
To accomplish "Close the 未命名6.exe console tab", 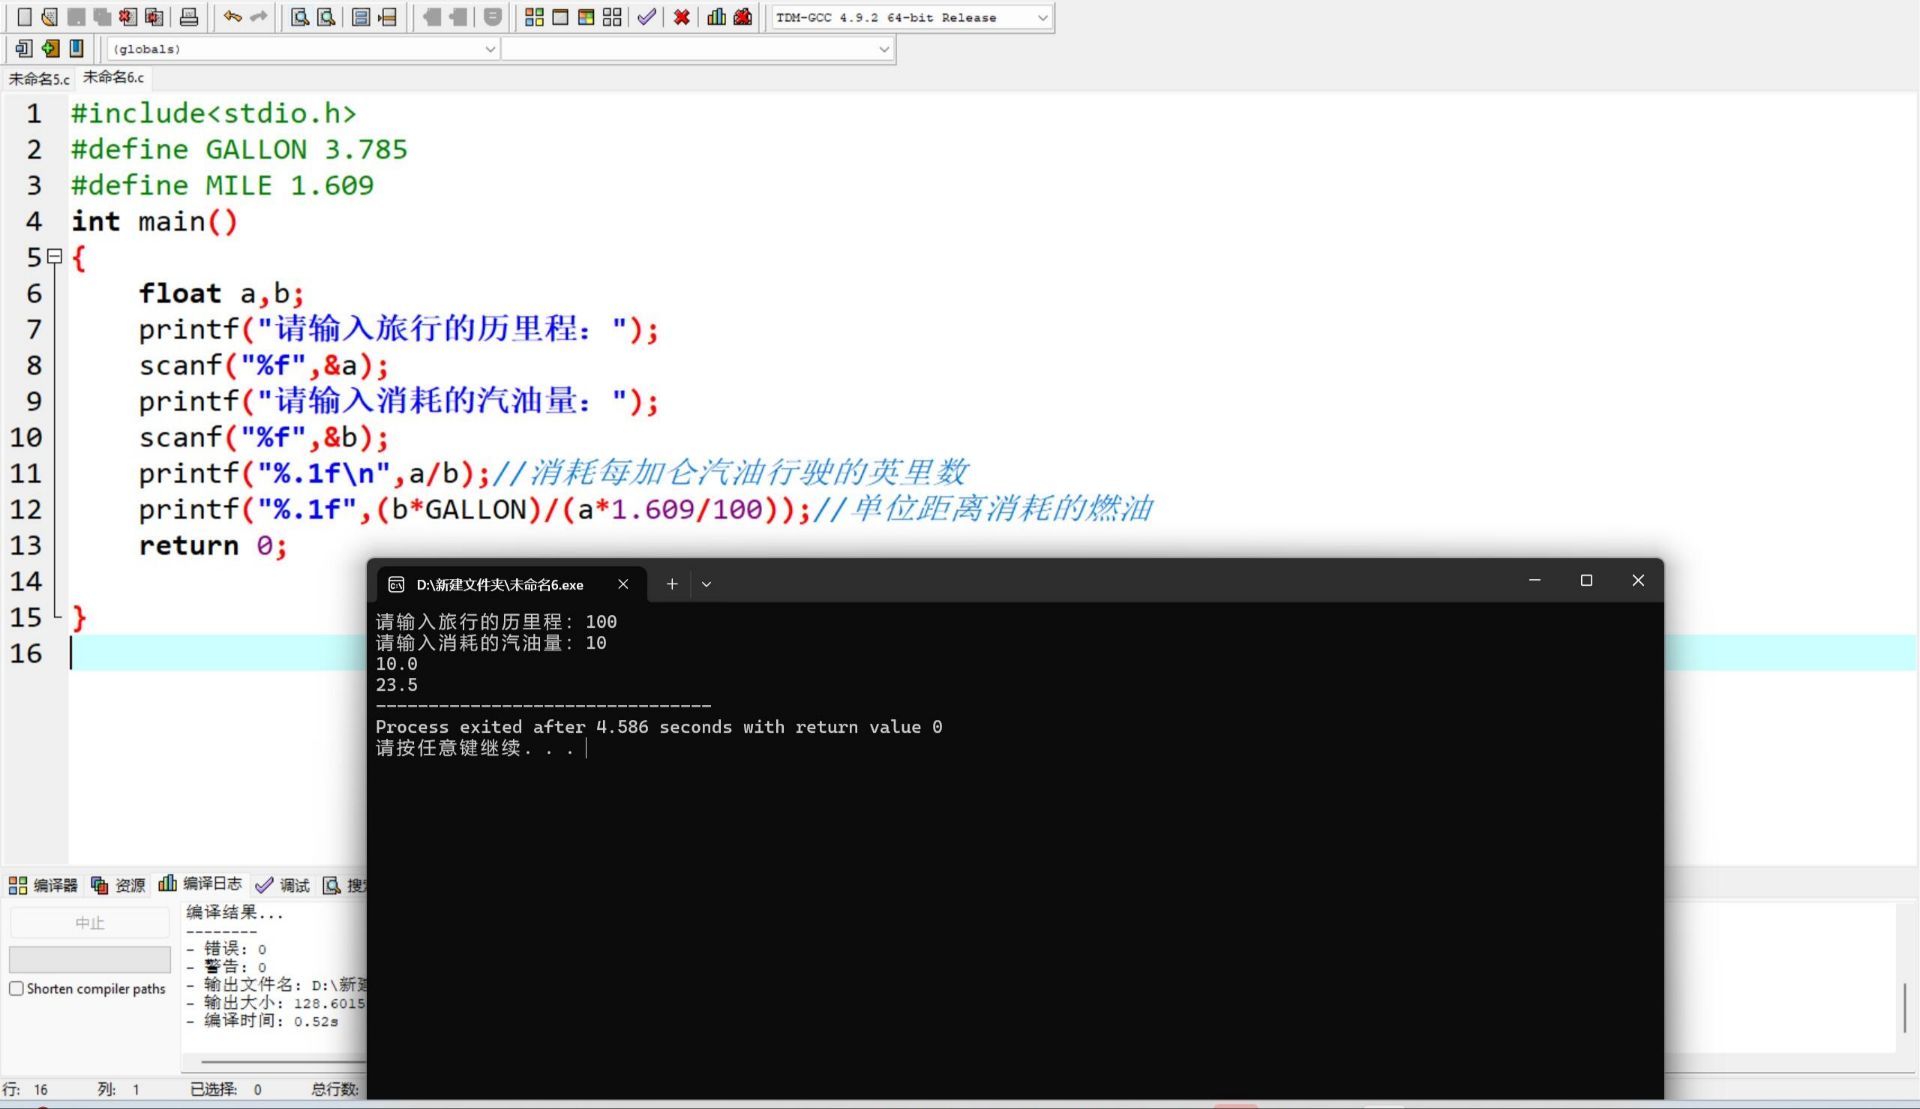I will click(x=623, y=584).
